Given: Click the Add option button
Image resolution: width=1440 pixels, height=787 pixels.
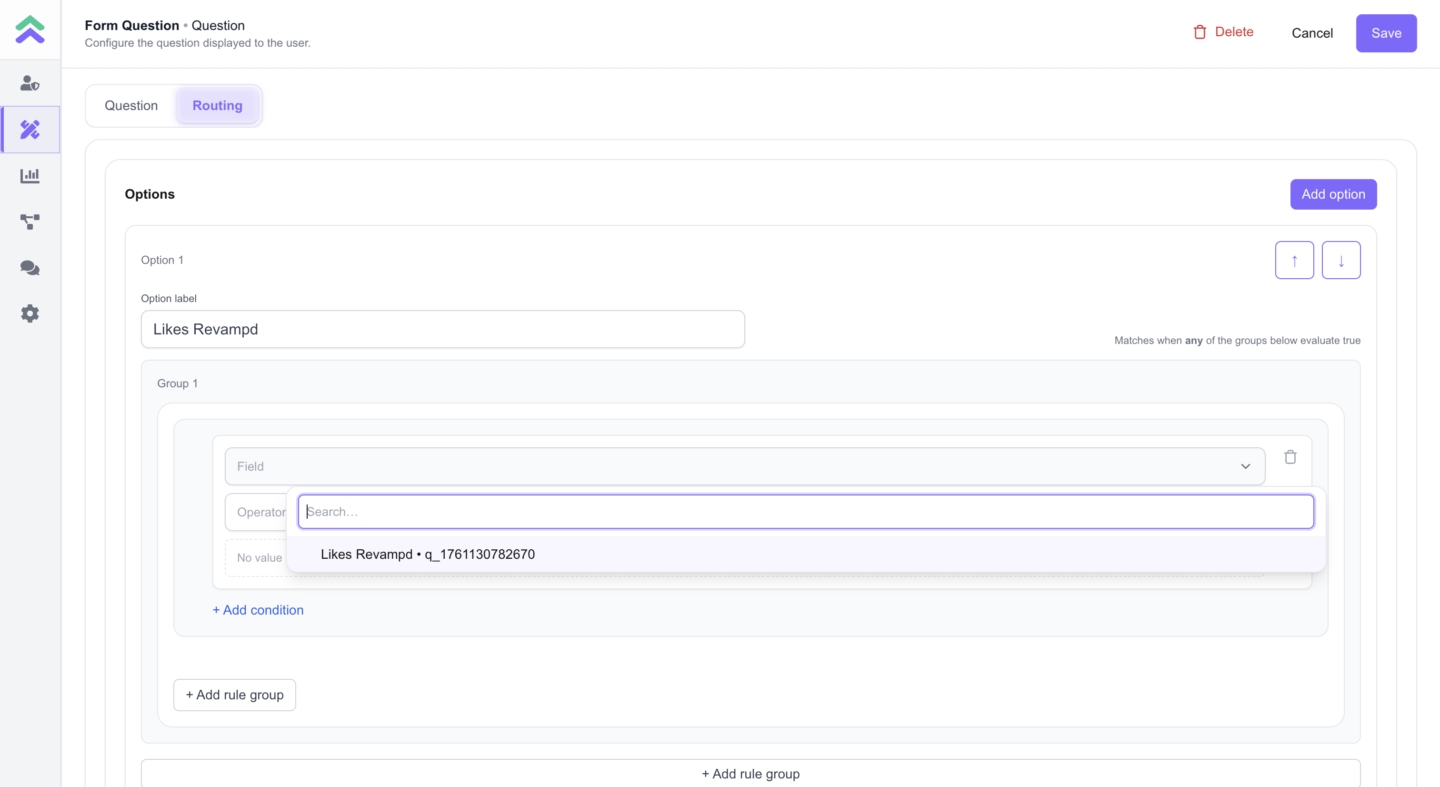Looking at the screenshot, I should click(x=1332, y=194).
